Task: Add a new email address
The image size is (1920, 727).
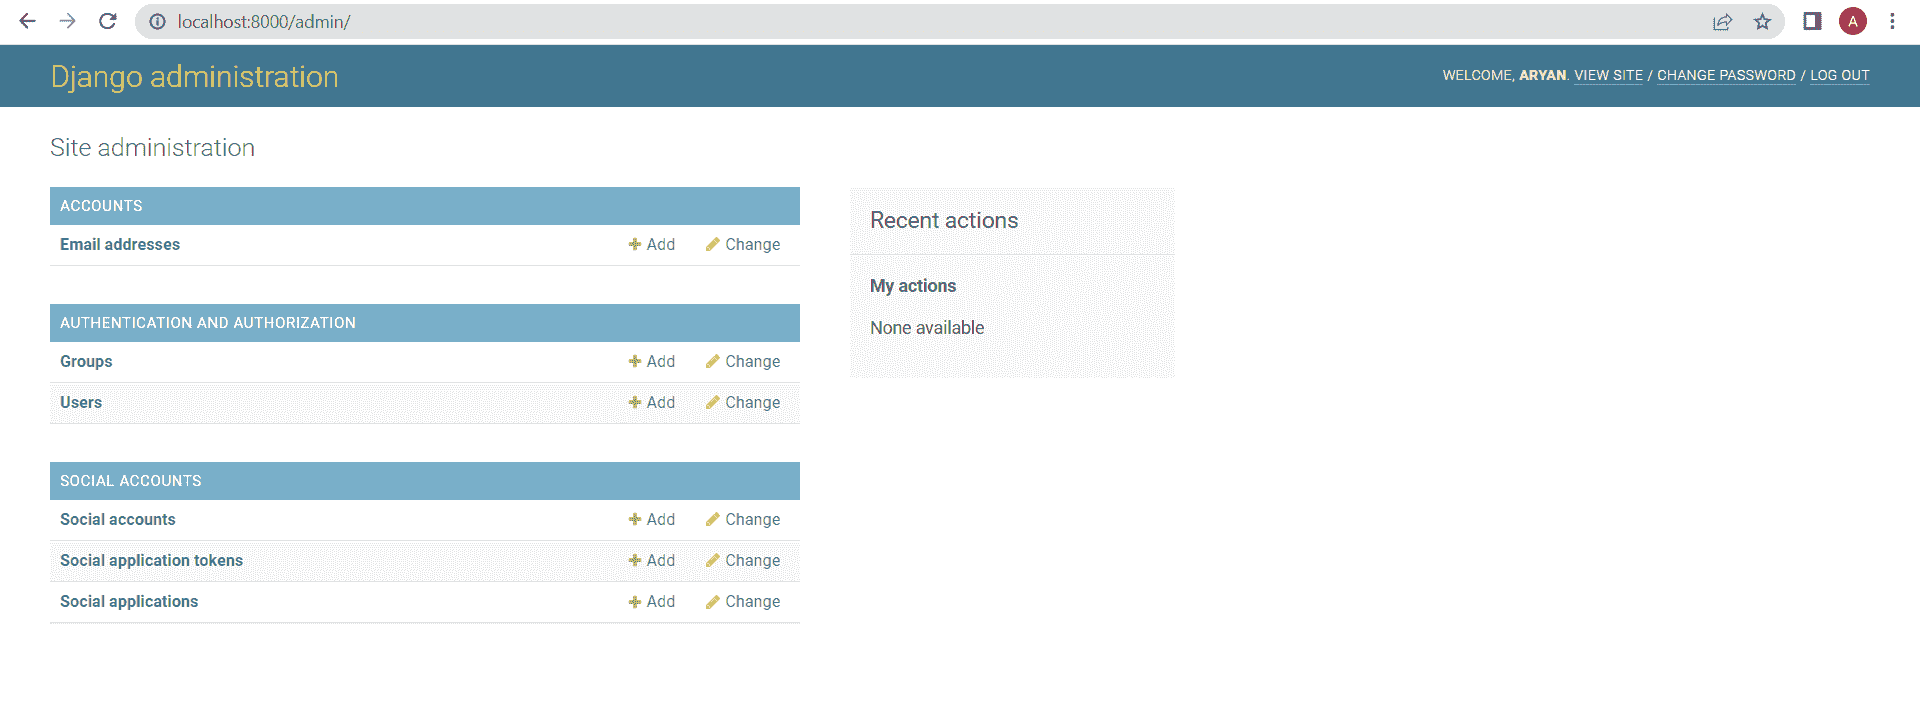Action: pyautogui.click(x=652, y=244)
